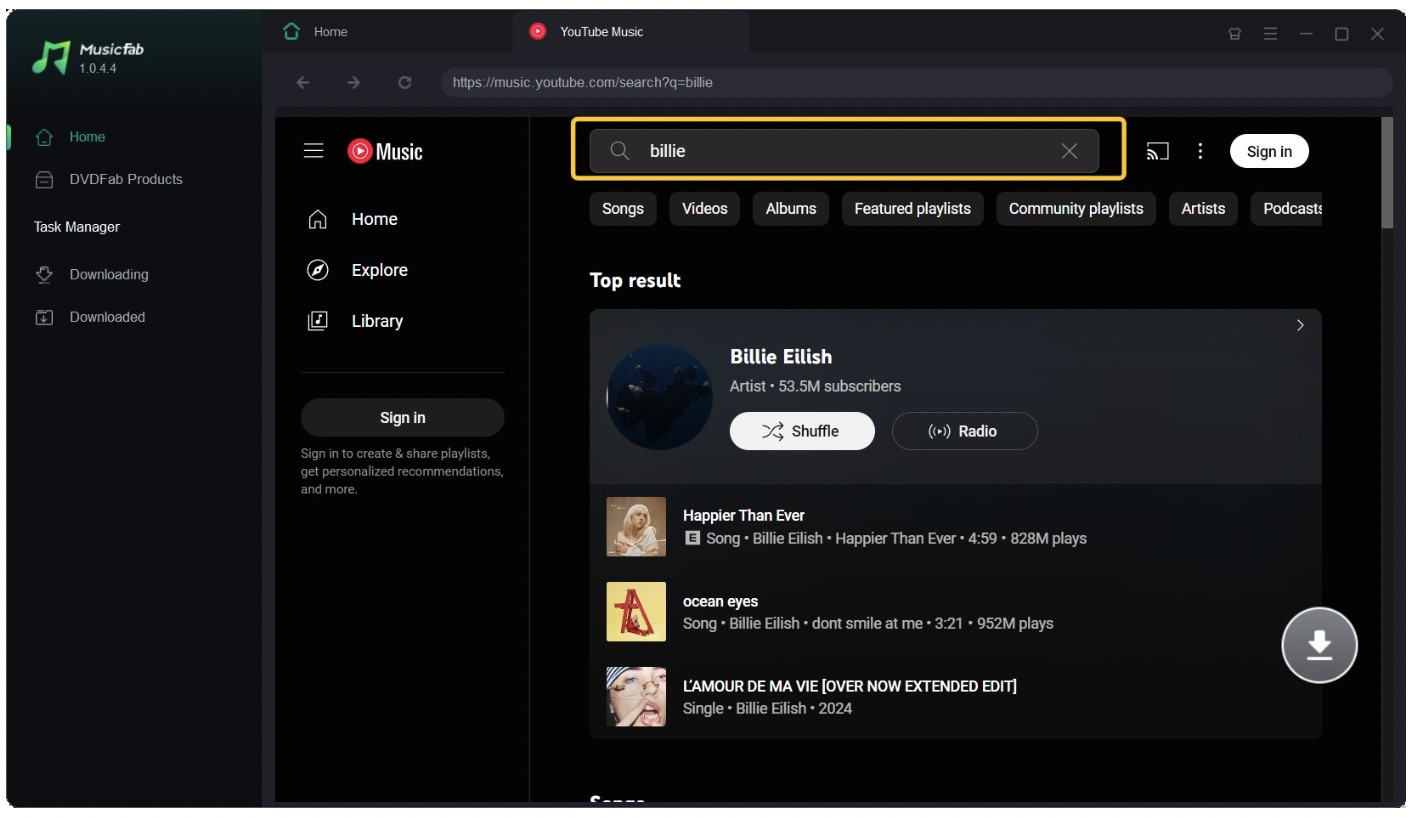Filter results by Videos
This screenshot has width=1416, height=818.
pyautogui.click(x=705, y=208)
